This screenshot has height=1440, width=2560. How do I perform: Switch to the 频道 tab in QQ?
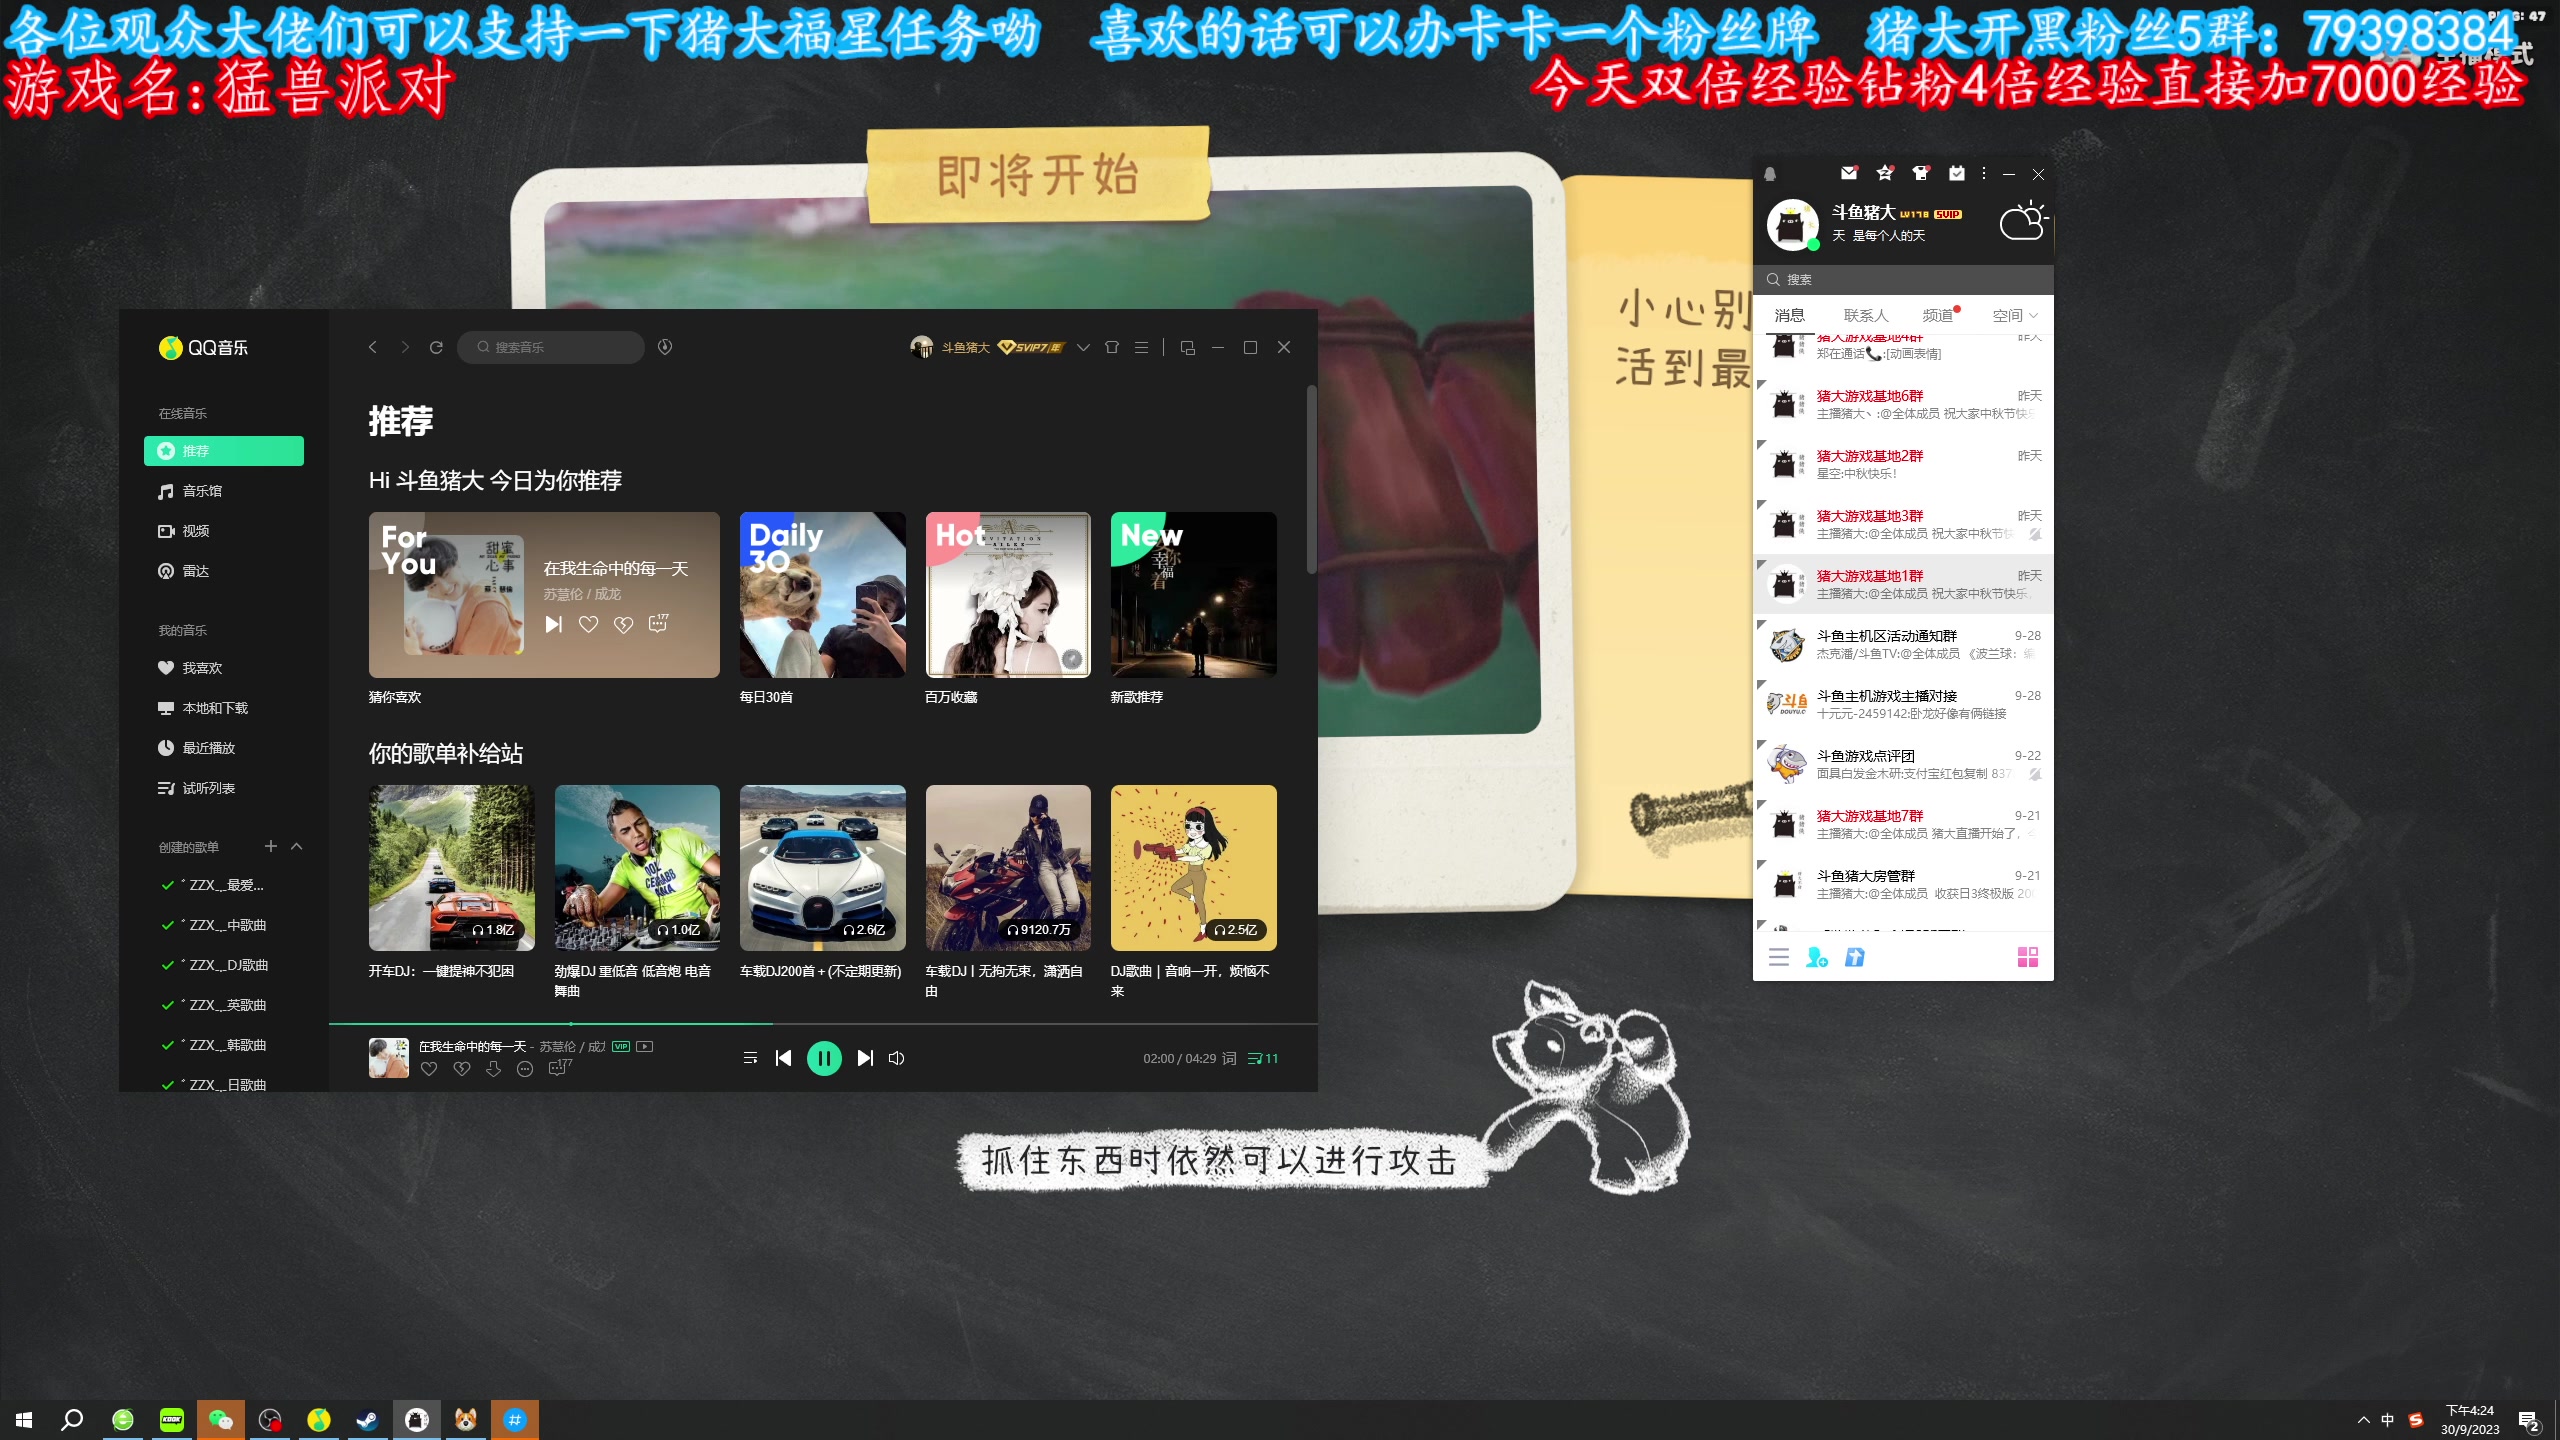click(1938, 316)
